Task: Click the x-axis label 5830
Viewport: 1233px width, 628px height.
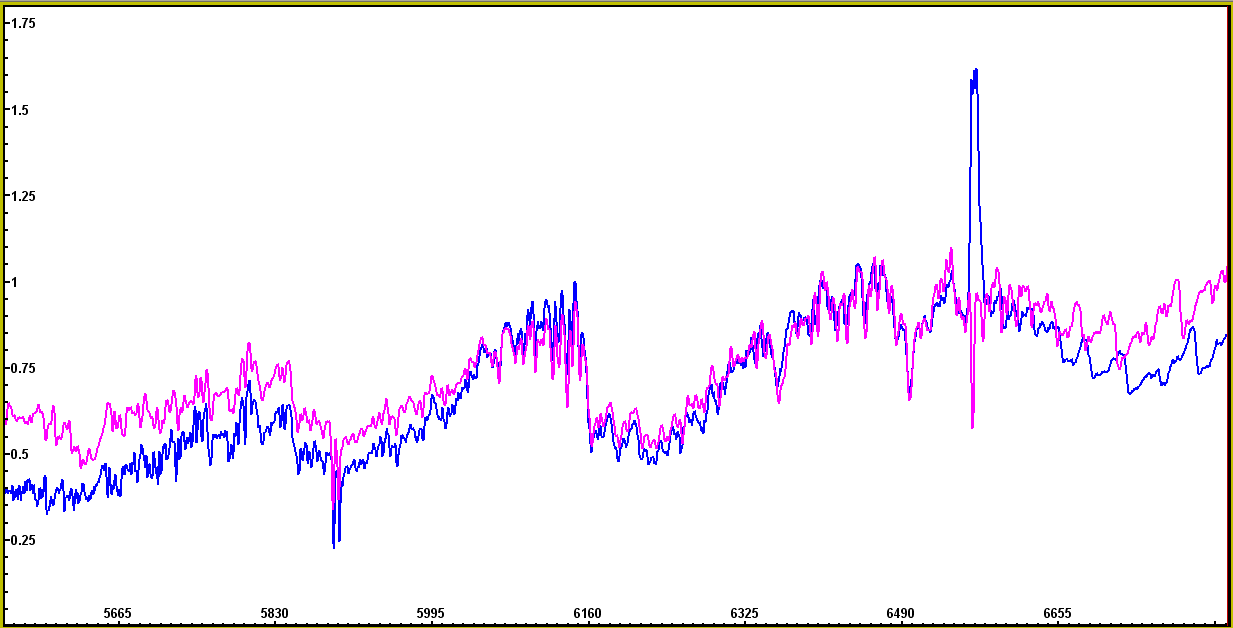Action: [274, 613]
